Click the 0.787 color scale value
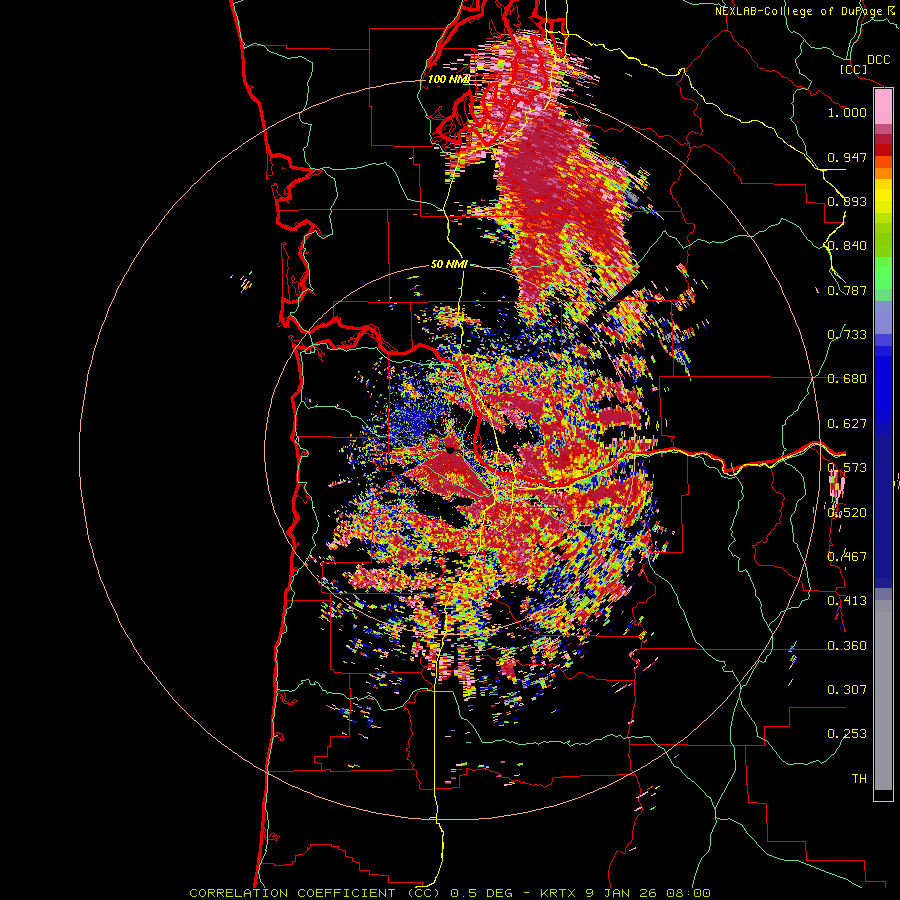The height and width of the screenshot is (900, 900). tap(847, 290)
